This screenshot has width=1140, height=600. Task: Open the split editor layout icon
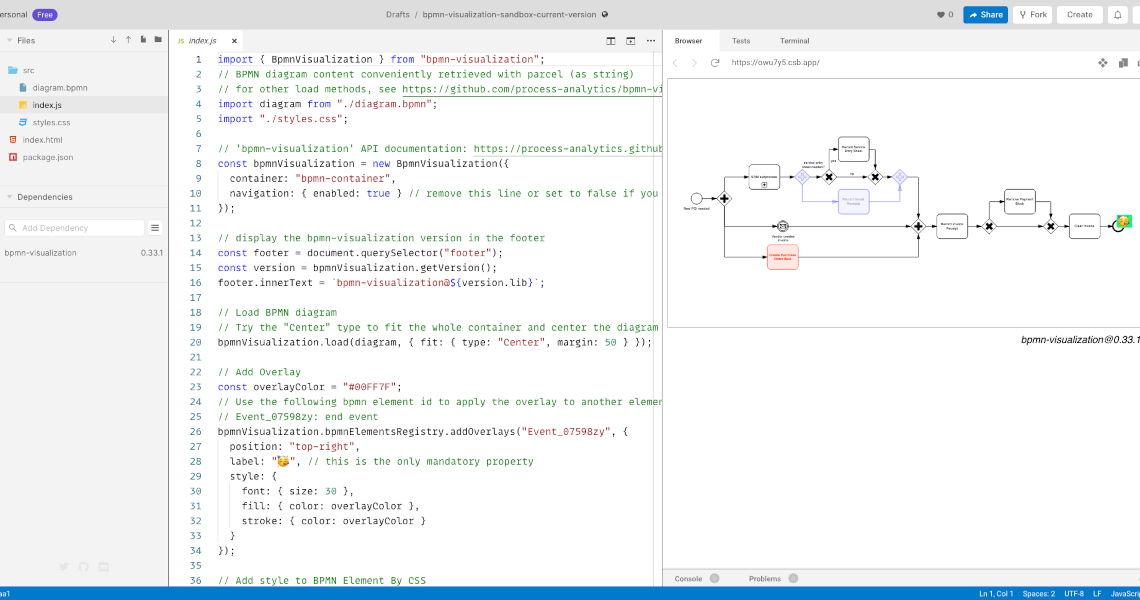[610, 41]
